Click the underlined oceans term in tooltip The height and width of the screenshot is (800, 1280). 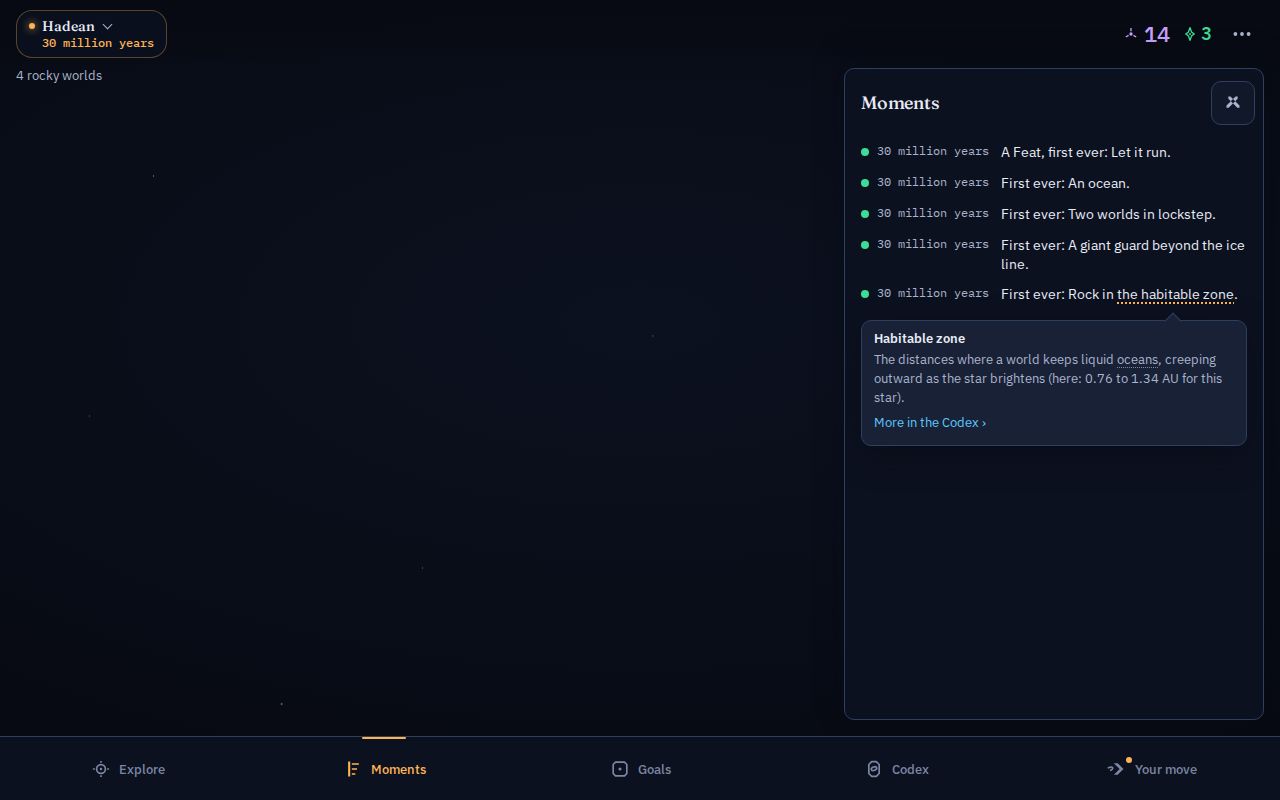(1137, 359)
